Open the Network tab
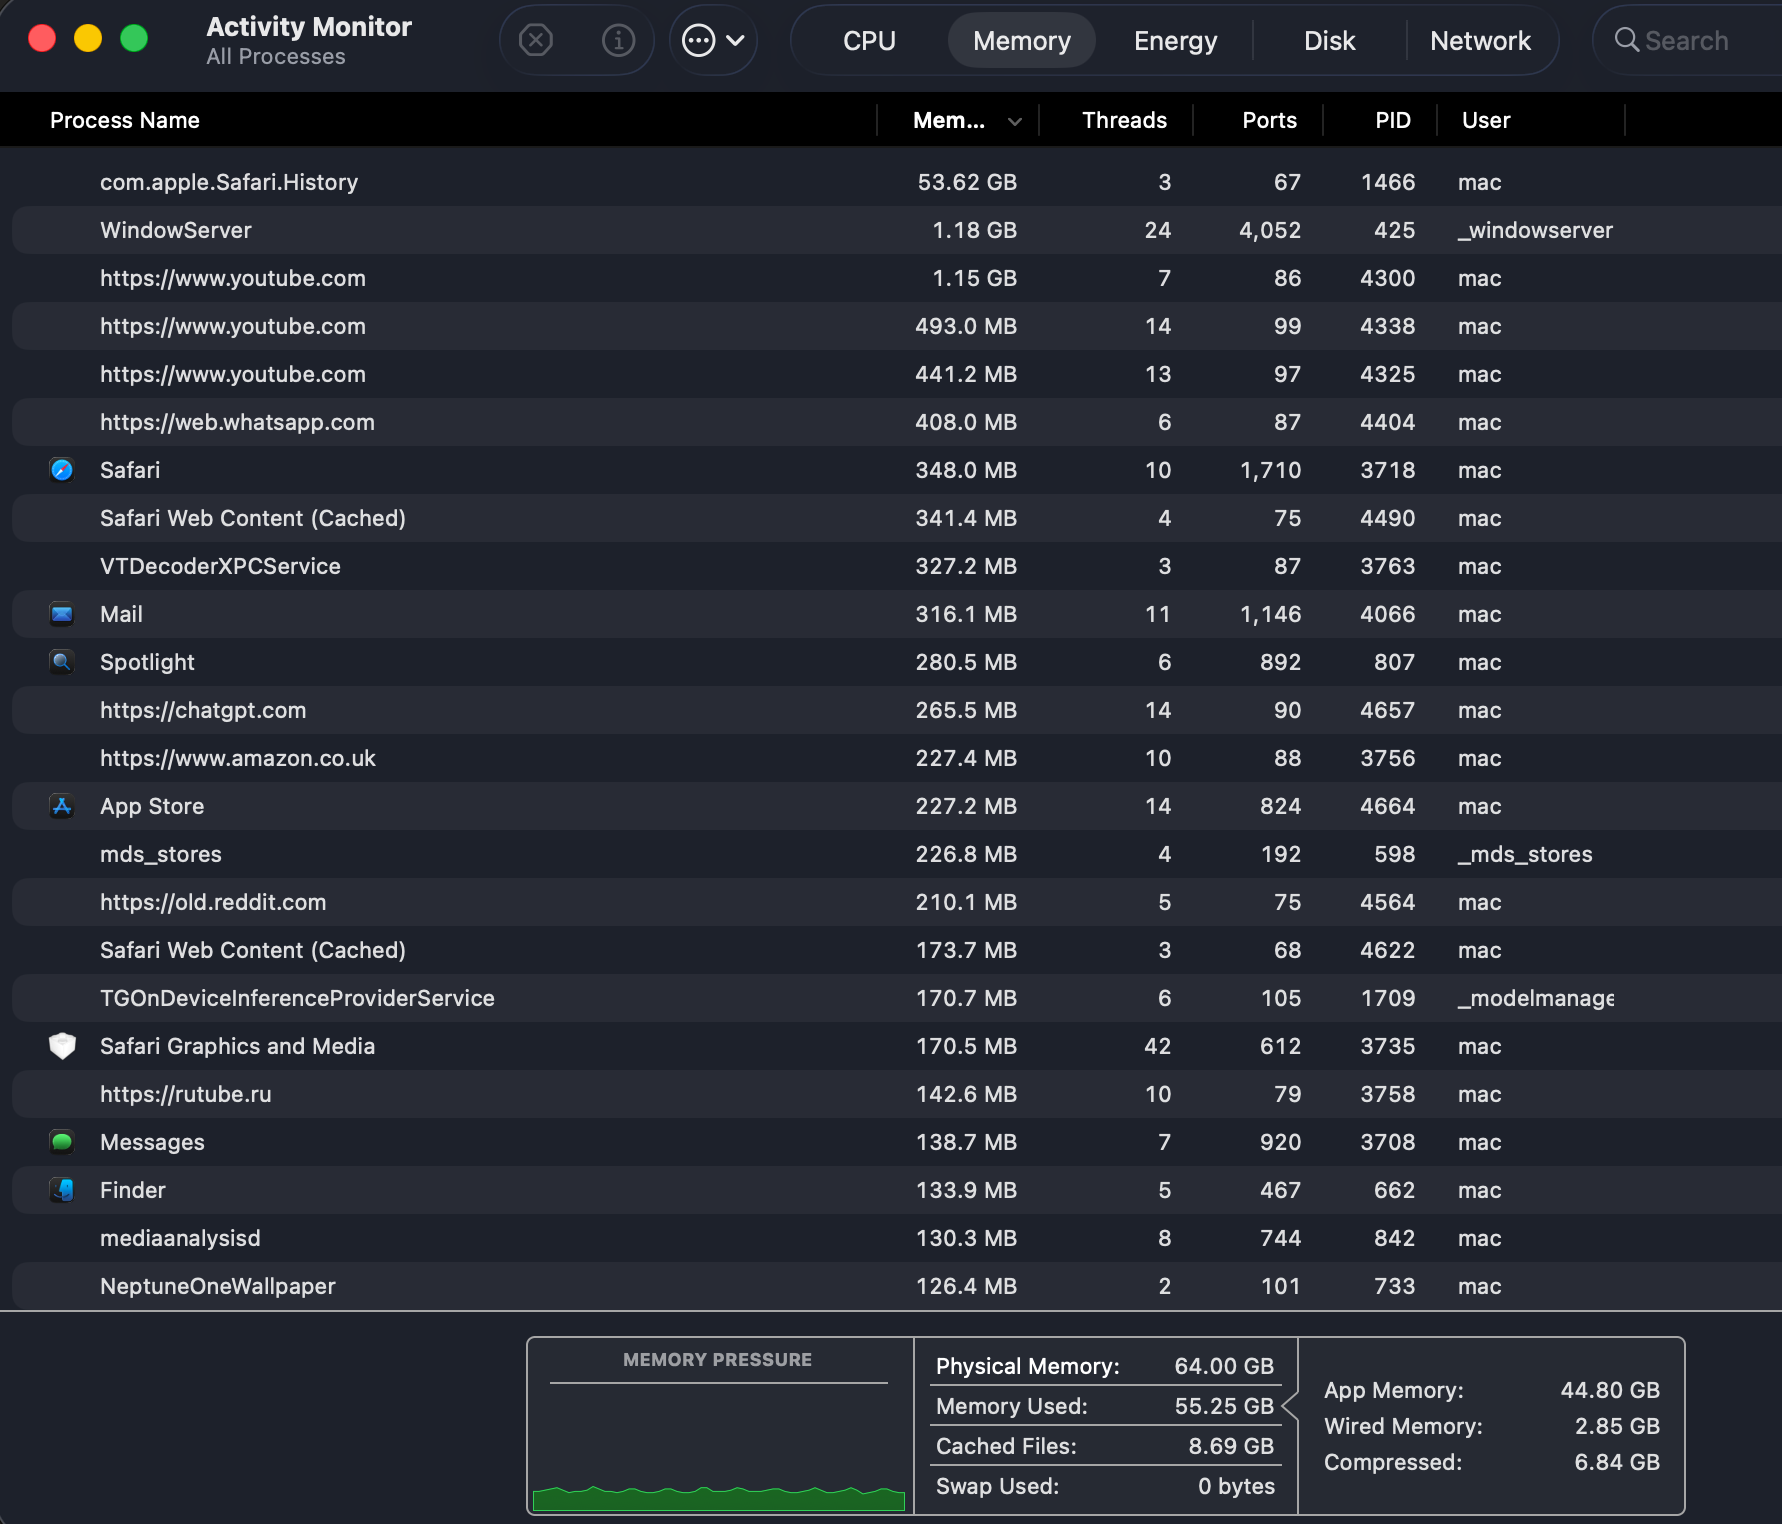 coord(1480,40)
